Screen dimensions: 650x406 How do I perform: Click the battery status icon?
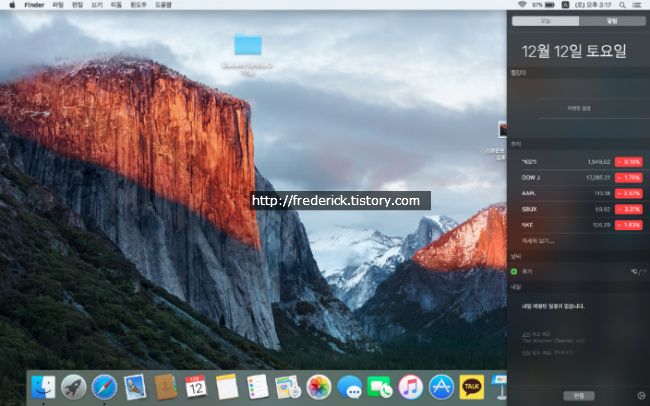(549, 5)
